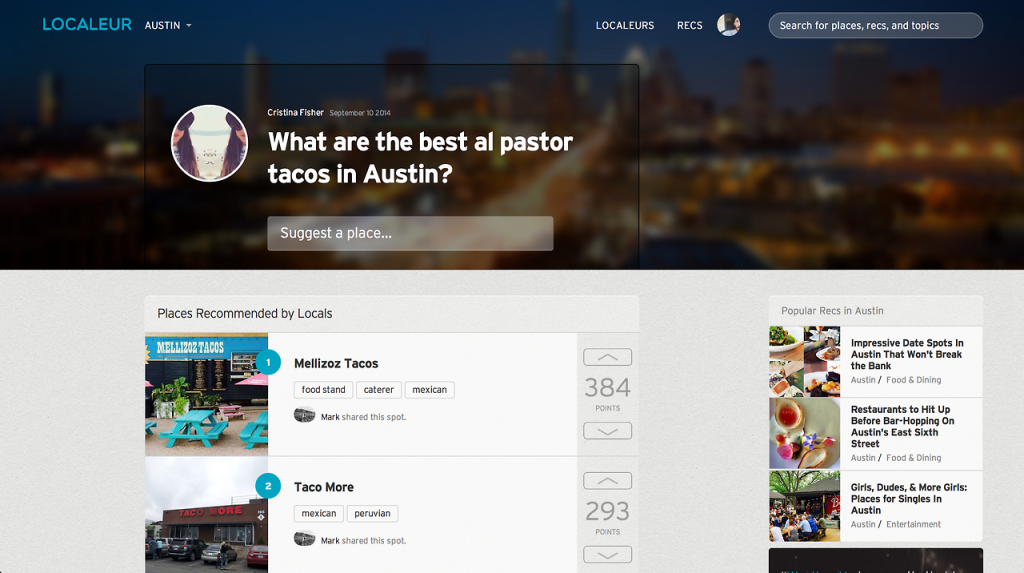
Task: Open Impressive Date Spots In Austin rec
Action: coord(906,354)
